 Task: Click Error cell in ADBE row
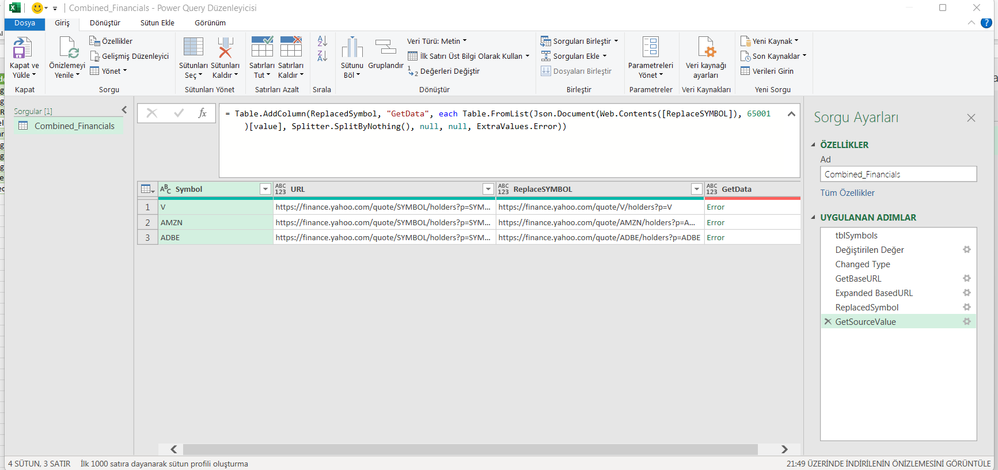(752, 237)
